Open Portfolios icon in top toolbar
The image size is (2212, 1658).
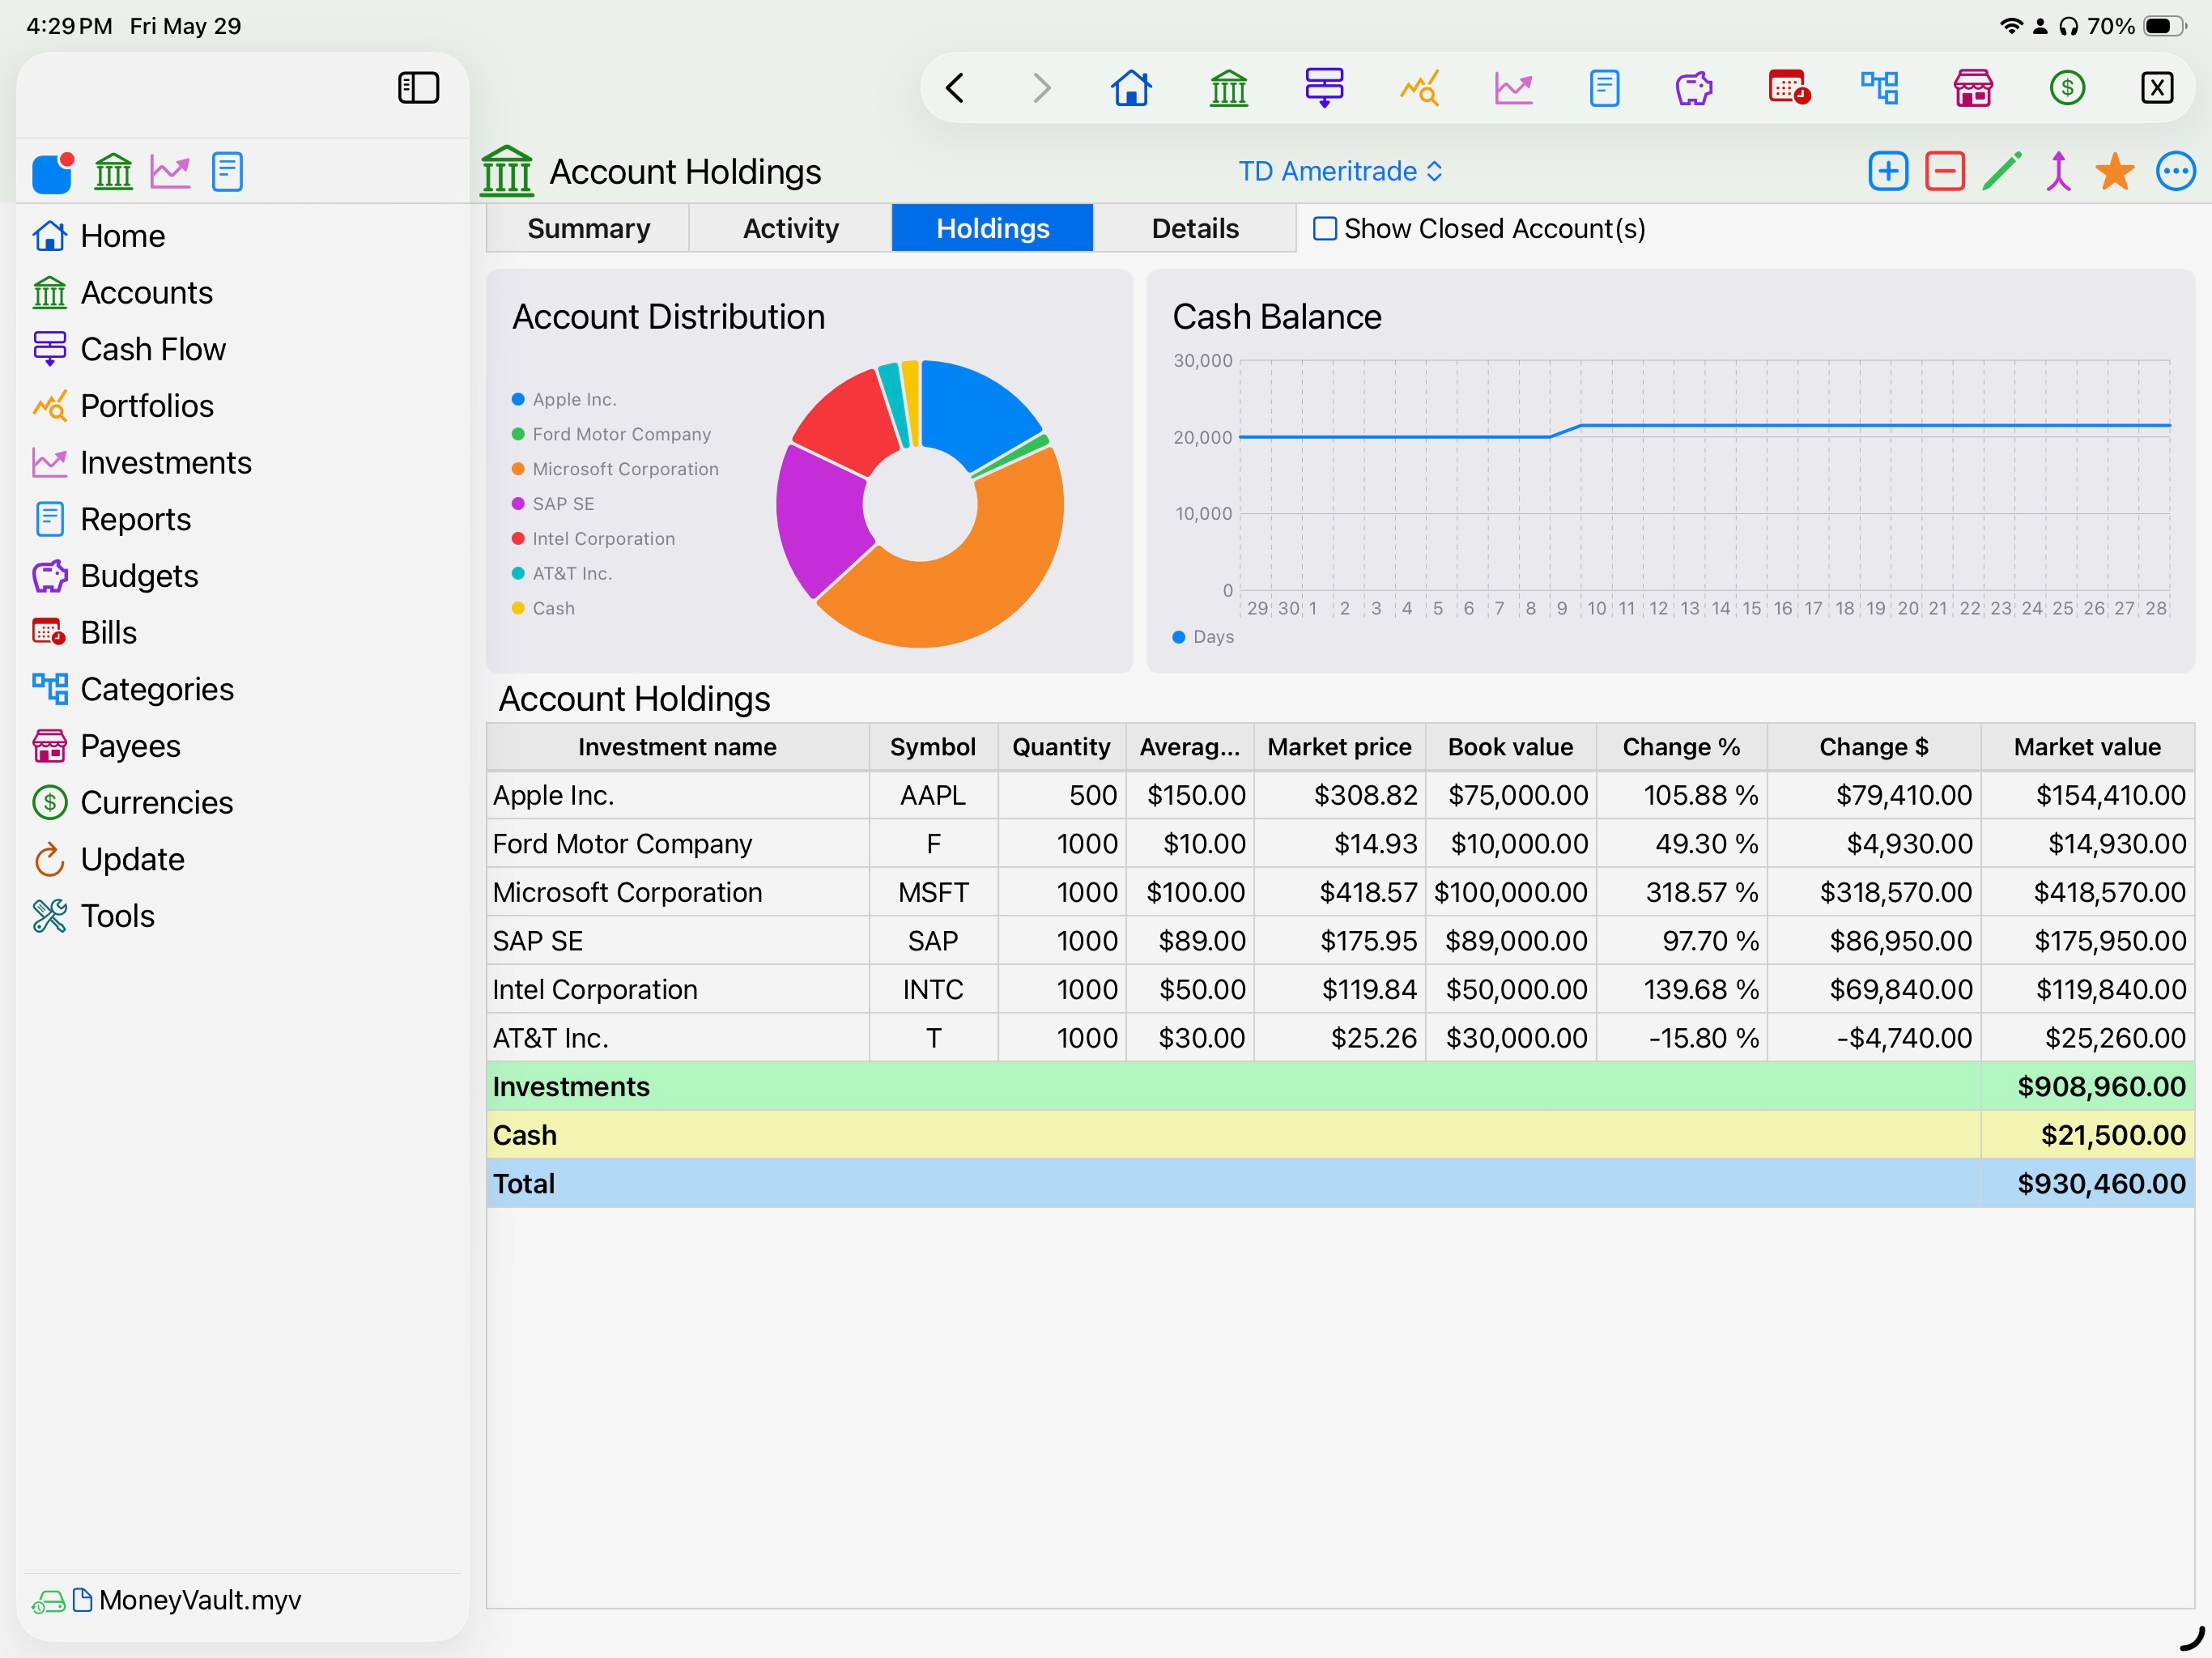click(1419, 88)
